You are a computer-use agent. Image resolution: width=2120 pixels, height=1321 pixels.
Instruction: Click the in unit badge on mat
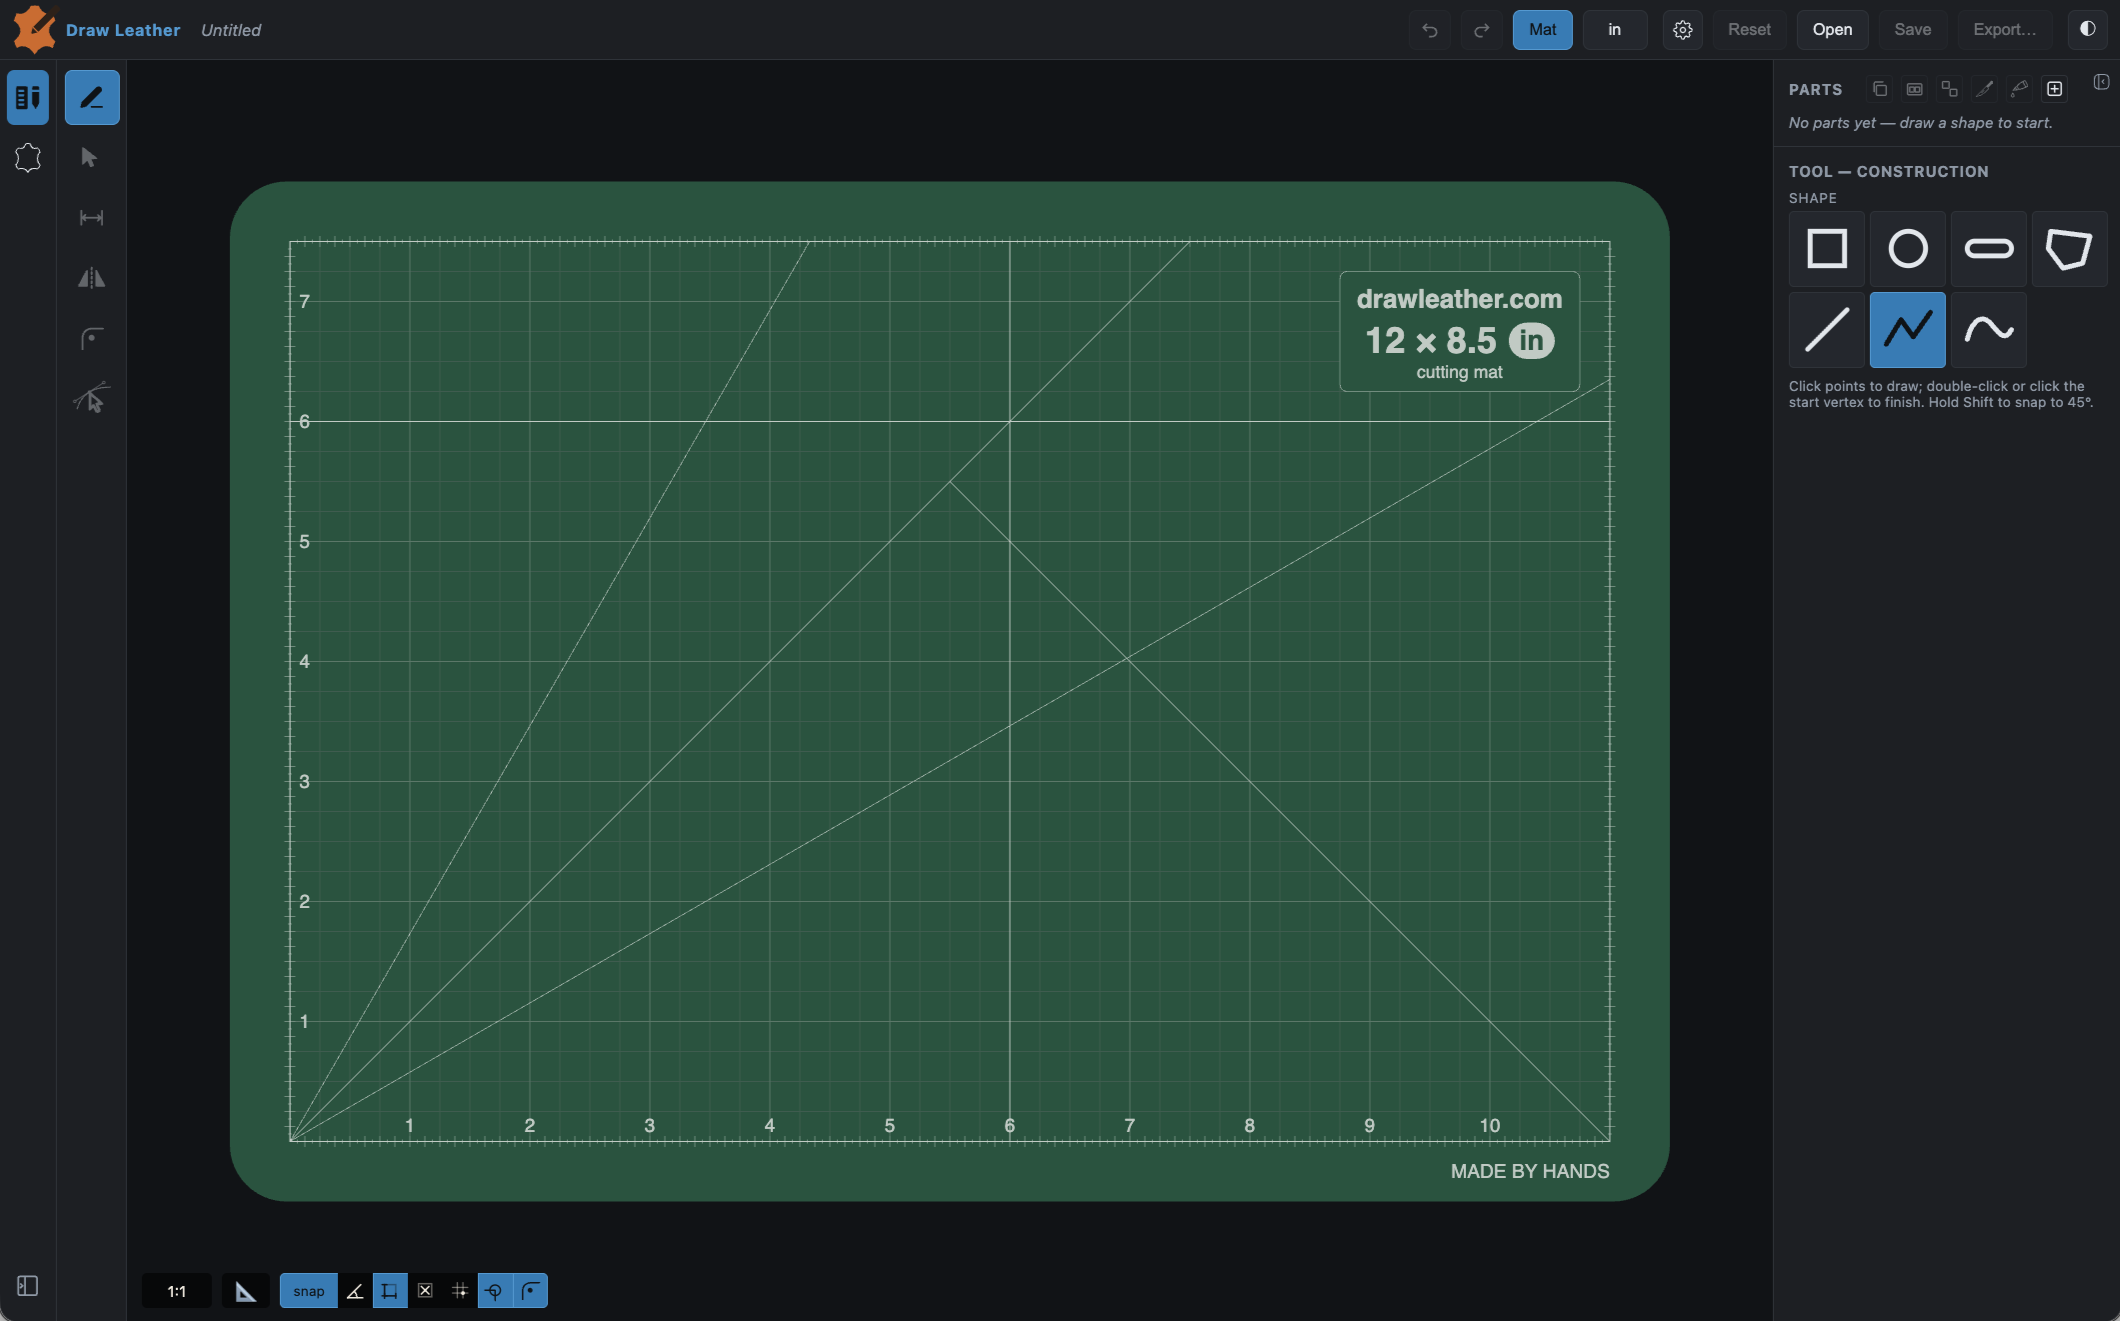1532,341
